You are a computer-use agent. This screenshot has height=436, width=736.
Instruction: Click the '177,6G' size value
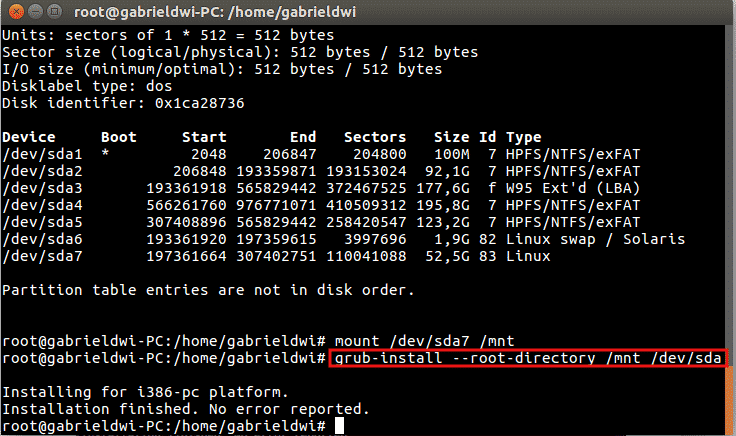click(x=443, y=188)
